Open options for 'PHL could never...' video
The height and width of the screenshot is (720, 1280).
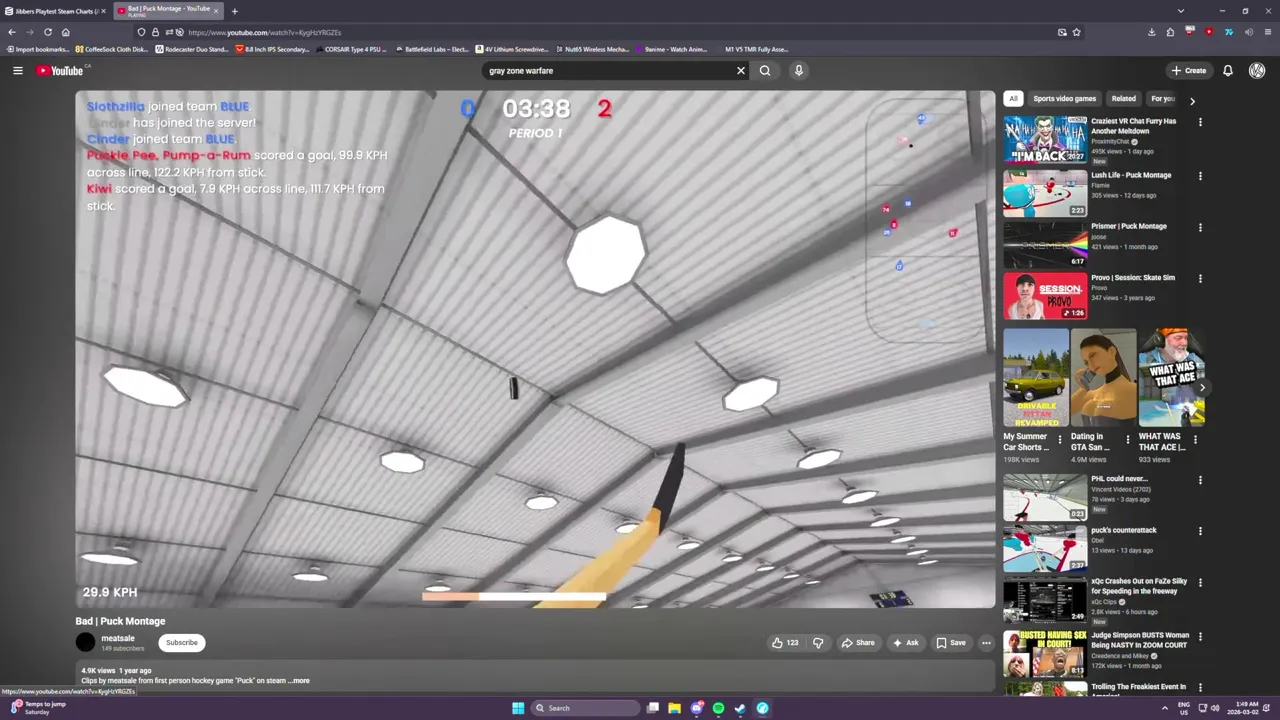point(1200,480)
